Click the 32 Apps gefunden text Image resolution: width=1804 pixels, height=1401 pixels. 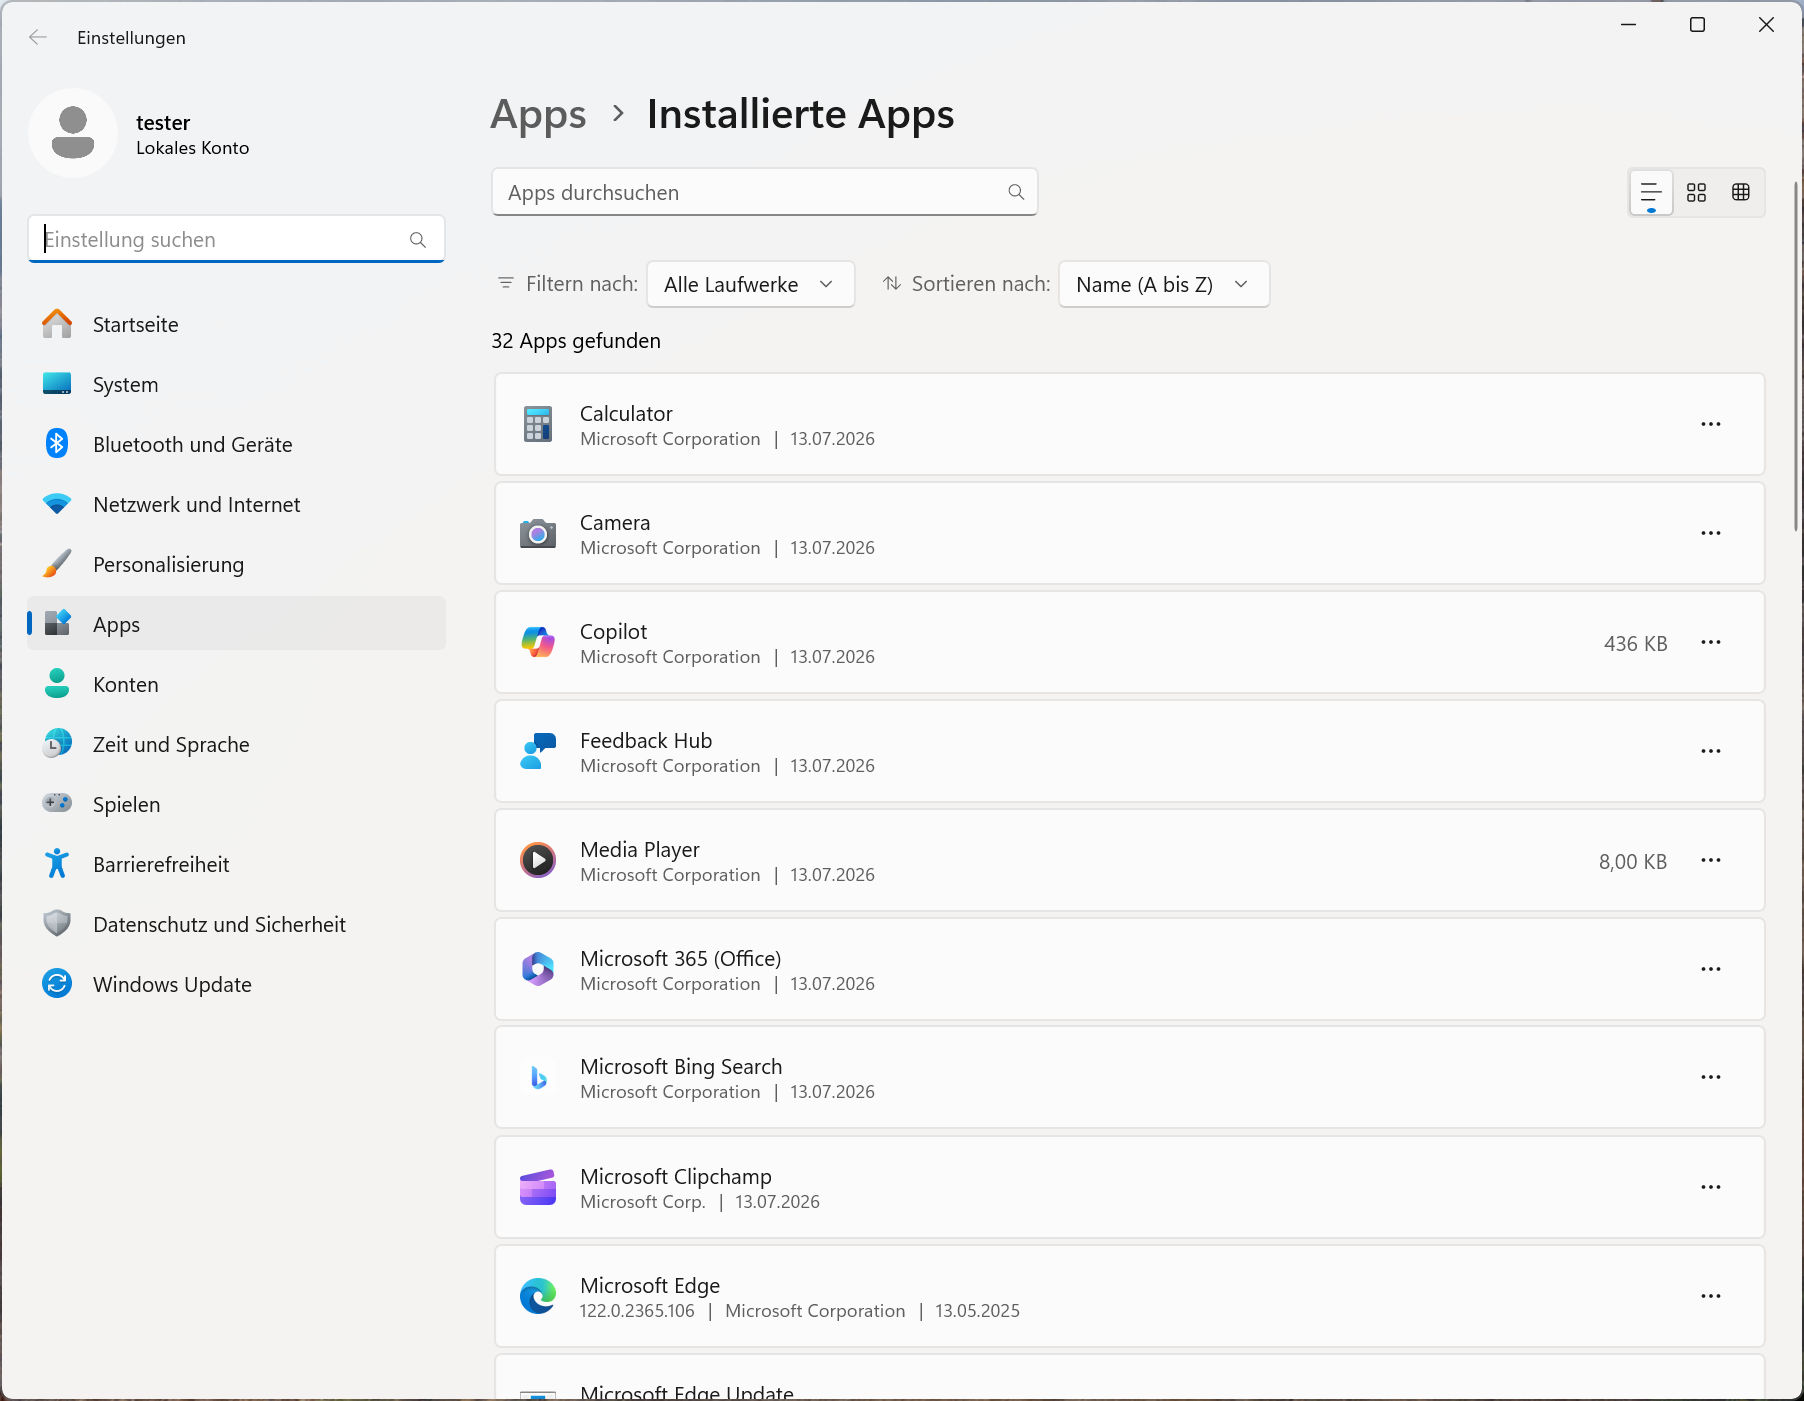pyautogui.click(x=576, y=340)
